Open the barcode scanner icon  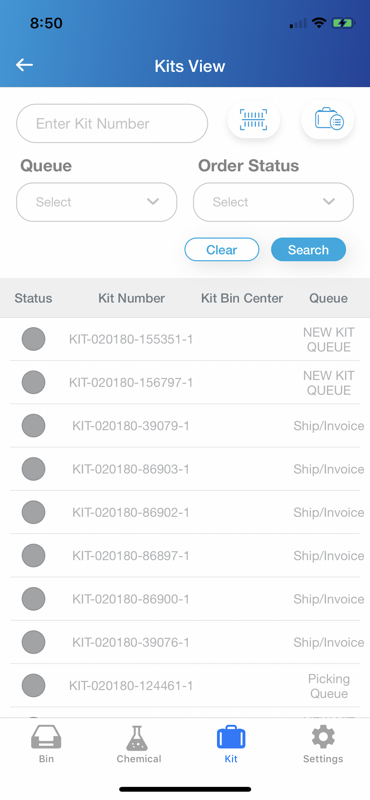pyautogui.click(x=254, y=119)
